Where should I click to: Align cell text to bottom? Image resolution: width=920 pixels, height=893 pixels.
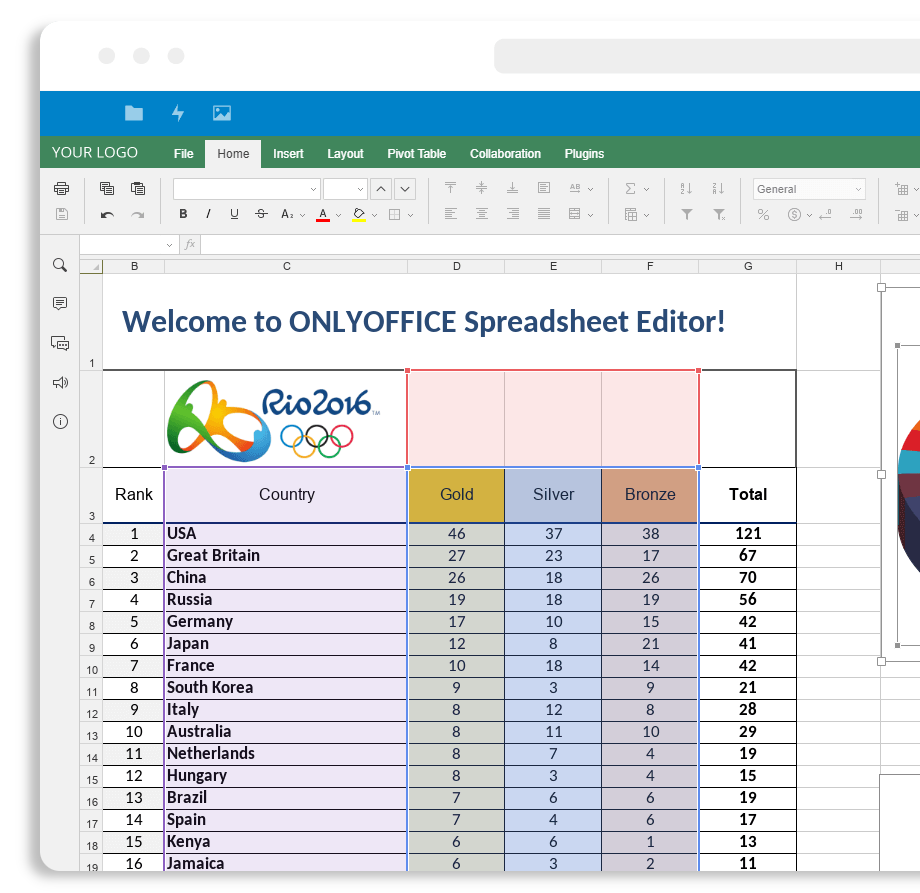click(x=512, y=188)
